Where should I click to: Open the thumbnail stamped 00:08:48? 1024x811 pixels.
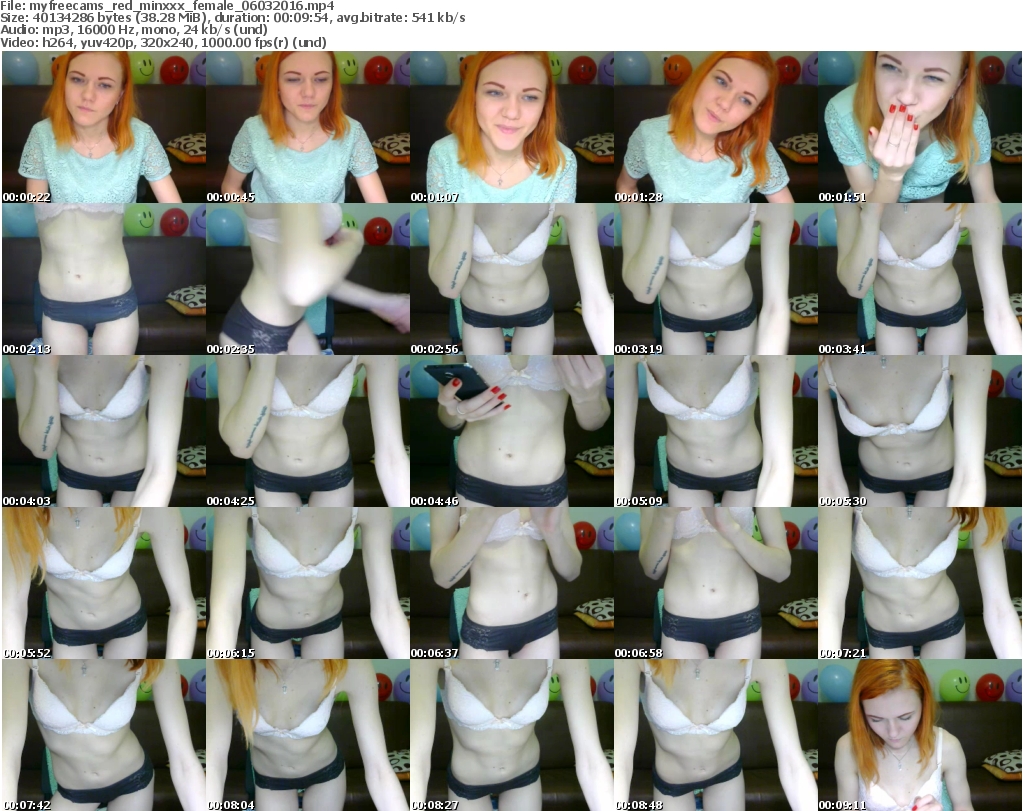716,735
